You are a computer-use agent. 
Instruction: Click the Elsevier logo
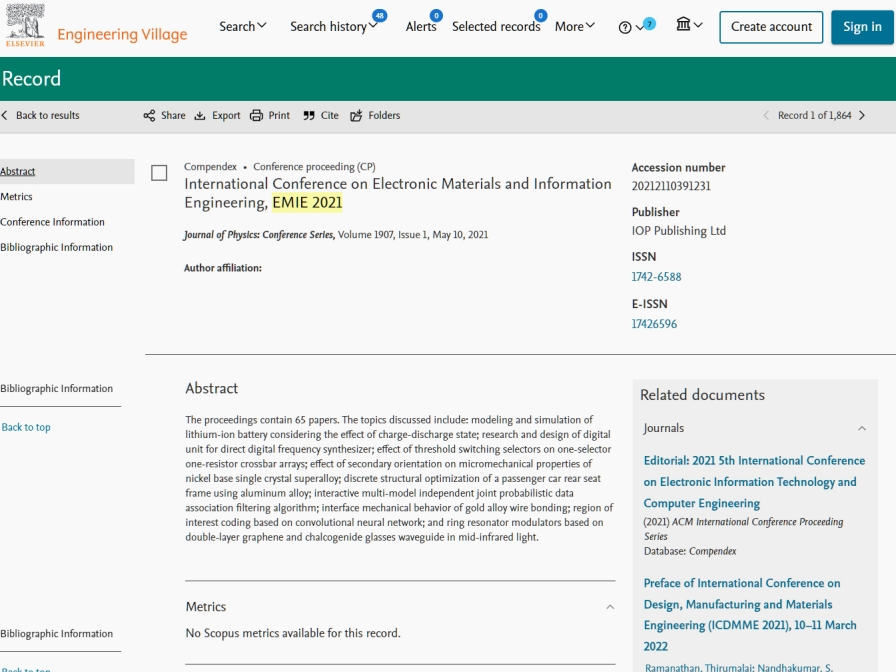[x=25, y=26]
